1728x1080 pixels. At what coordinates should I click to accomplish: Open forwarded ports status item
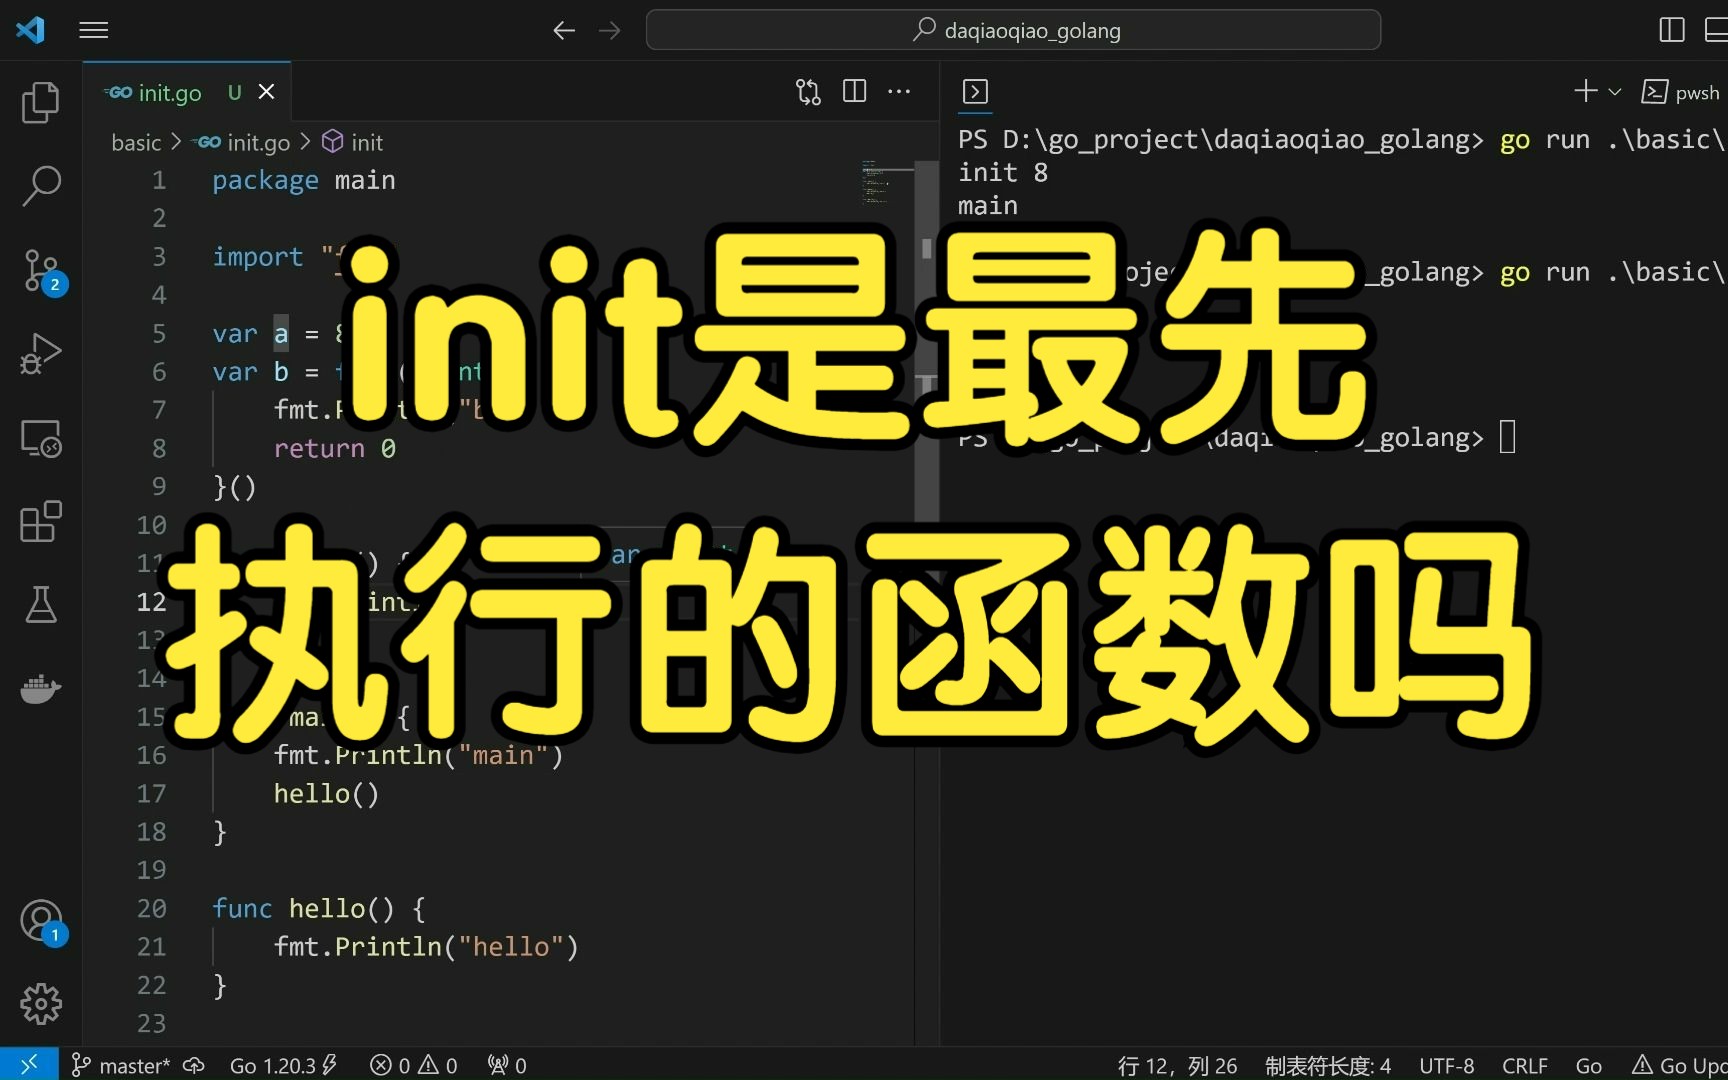pos(507,1066)
